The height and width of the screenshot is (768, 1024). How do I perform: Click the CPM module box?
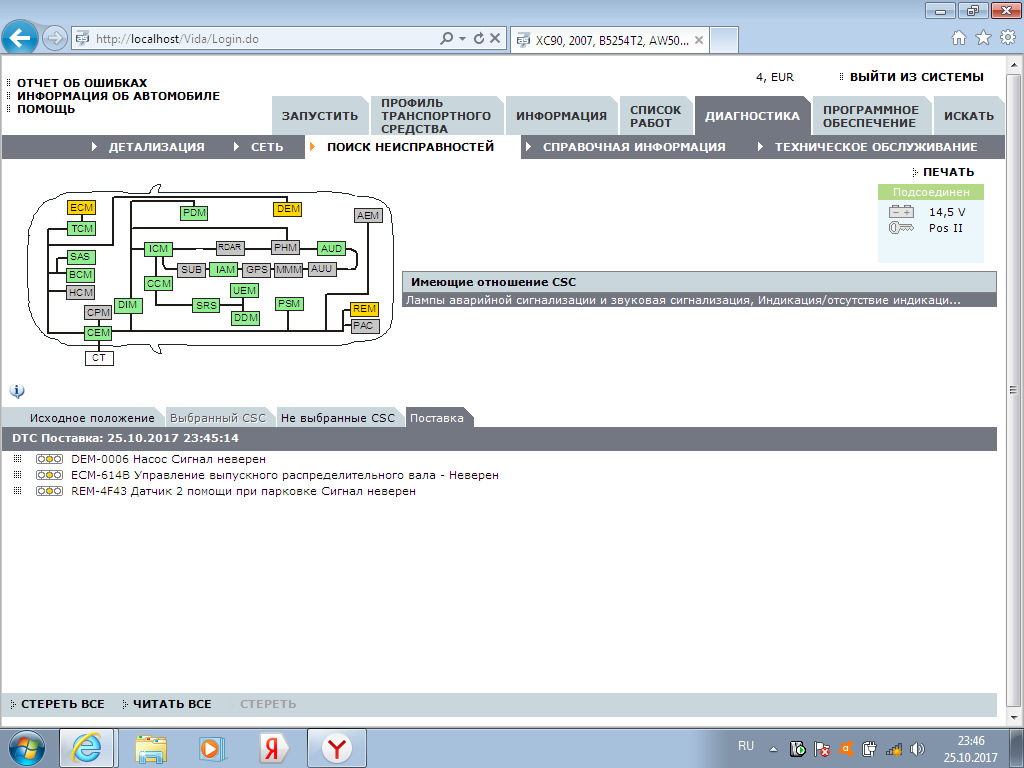click(x=99, y=313)
